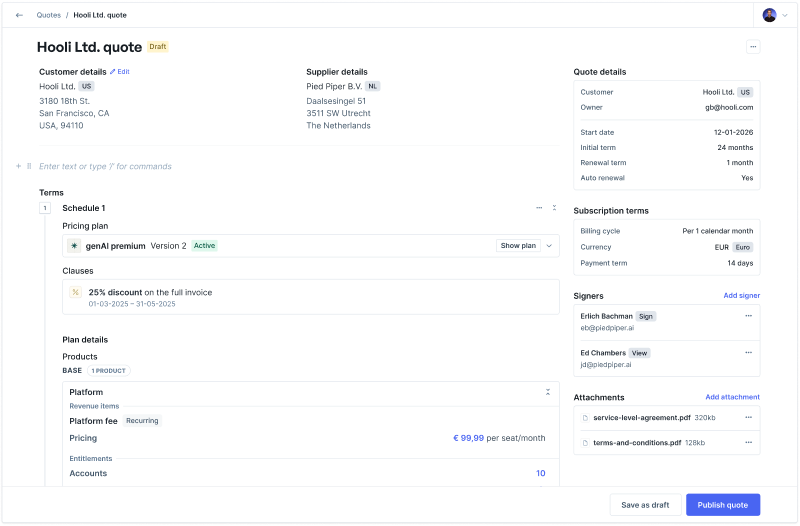The width and height of the screenshot is (800, 526).
Task: Open options for signer Ed Chambers
Action: pos(748,353)
